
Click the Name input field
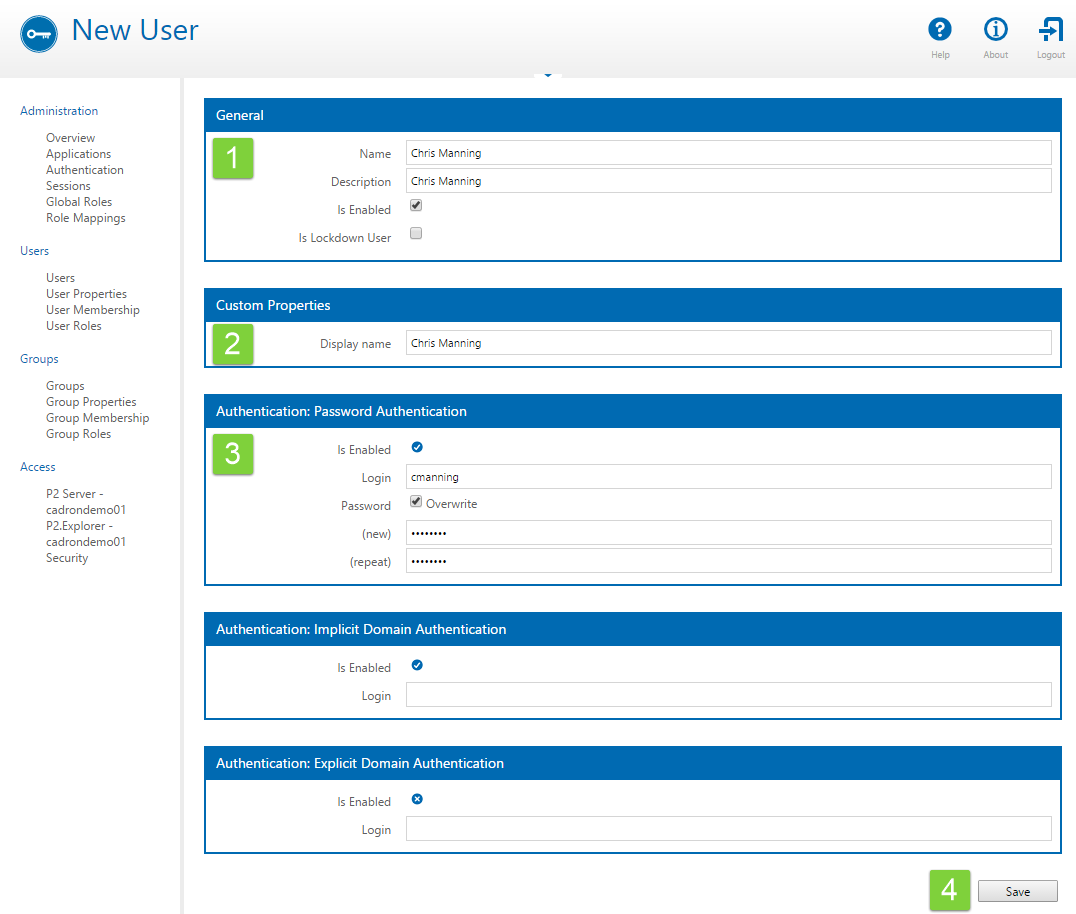[728, 153]
